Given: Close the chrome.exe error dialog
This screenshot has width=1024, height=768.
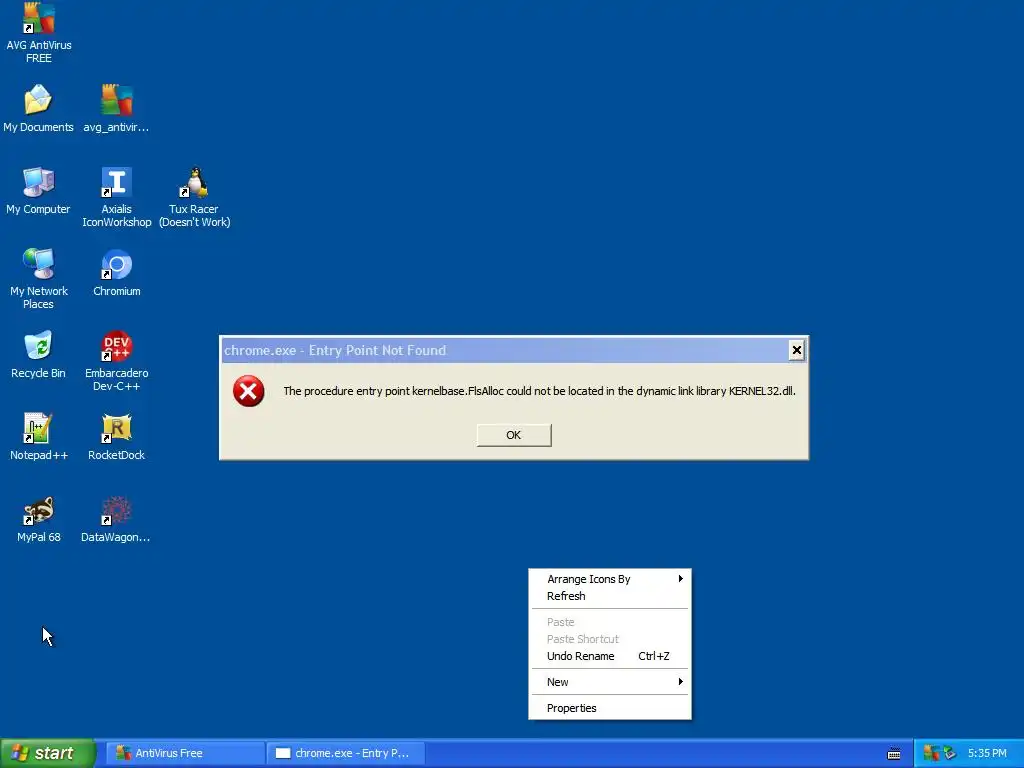Looking at the screenshot, I should [x=797, y=351].
